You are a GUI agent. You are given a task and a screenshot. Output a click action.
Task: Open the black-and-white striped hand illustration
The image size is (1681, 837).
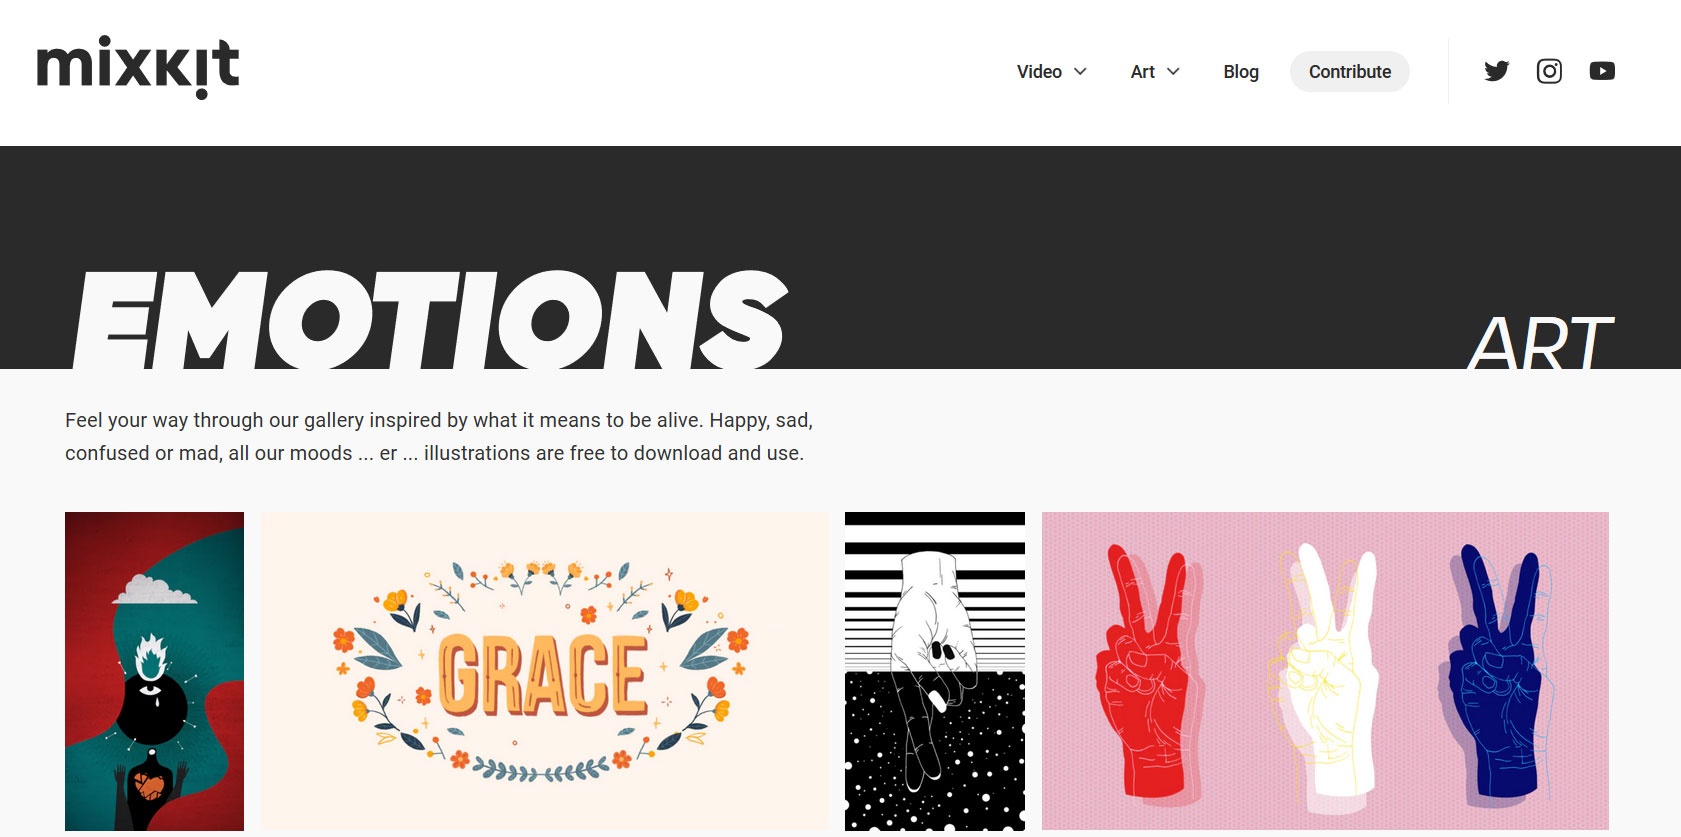coord(935,671)
